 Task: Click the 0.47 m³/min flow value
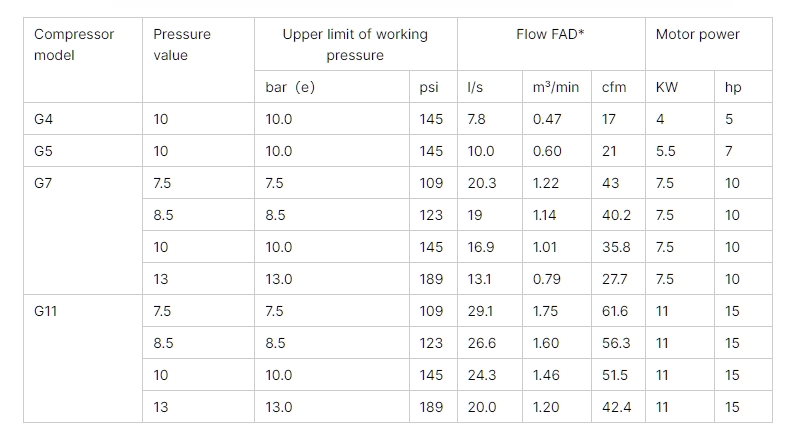point(547,119)
